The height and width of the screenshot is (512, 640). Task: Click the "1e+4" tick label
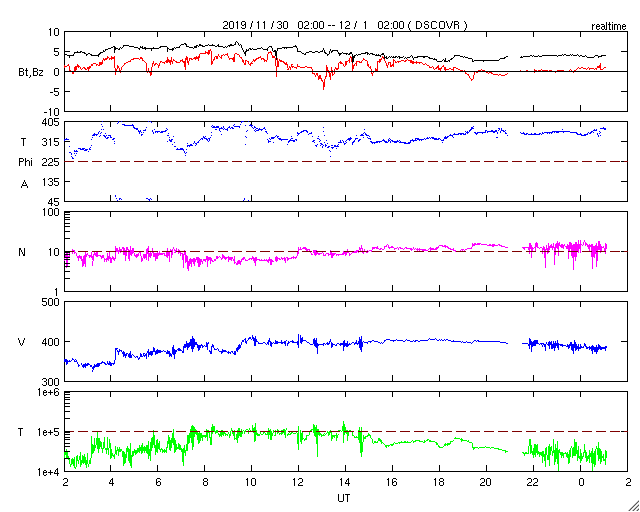click(50, 472)
